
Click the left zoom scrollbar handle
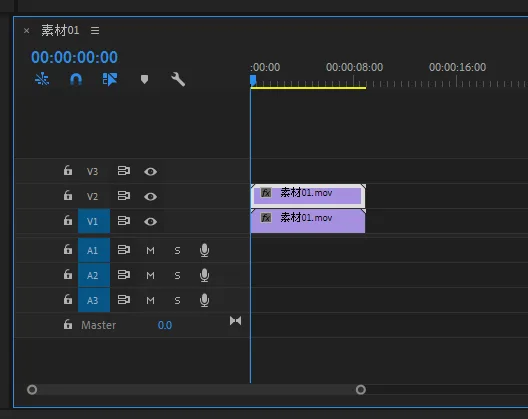click(x=32, y=390)
